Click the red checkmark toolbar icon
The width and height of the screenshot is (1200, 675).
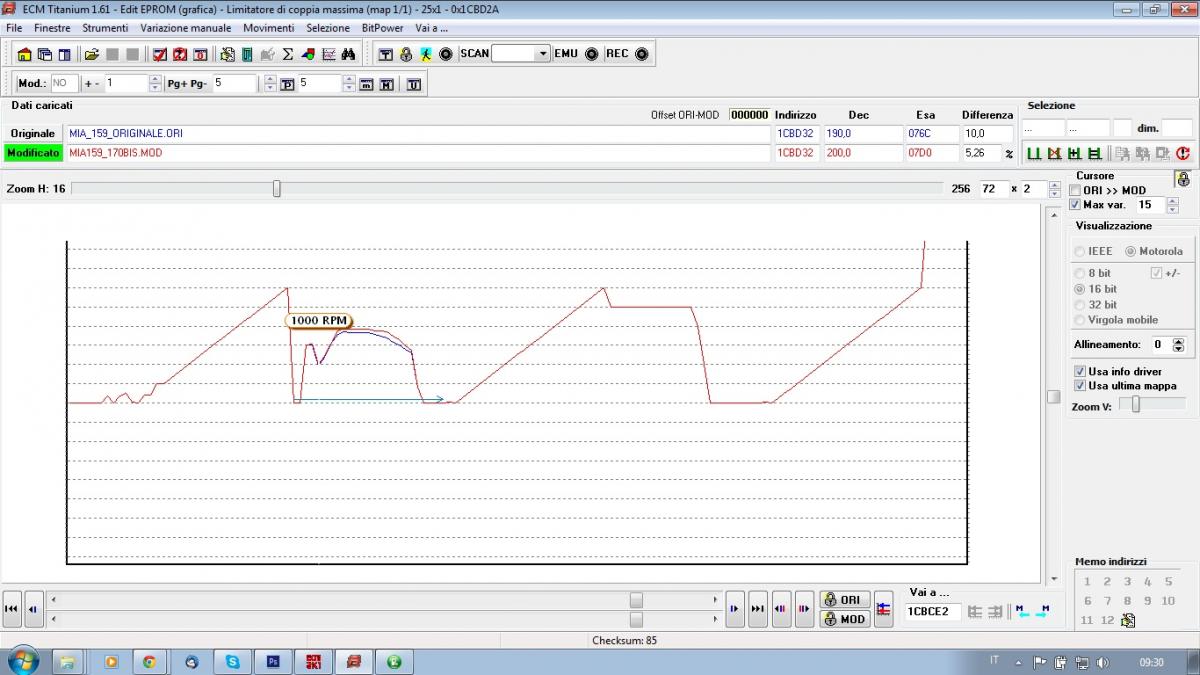pyautogui.click(x=159, y=54)
